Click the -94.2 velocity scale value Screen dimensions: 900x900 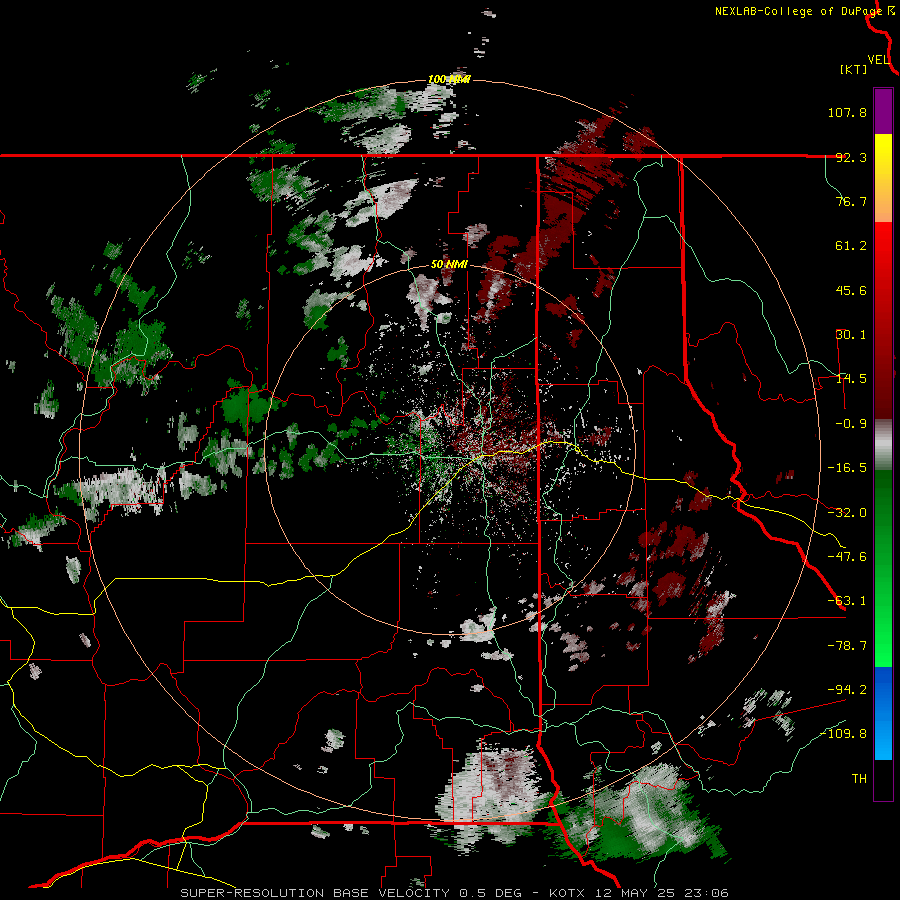pos(847,689)
